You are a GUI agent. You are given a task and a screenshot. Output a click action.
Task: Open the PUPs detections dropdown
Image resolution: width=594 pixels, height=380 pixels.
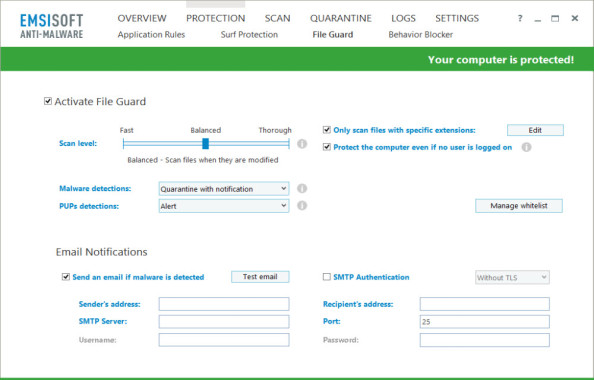(x=224, y=206)
